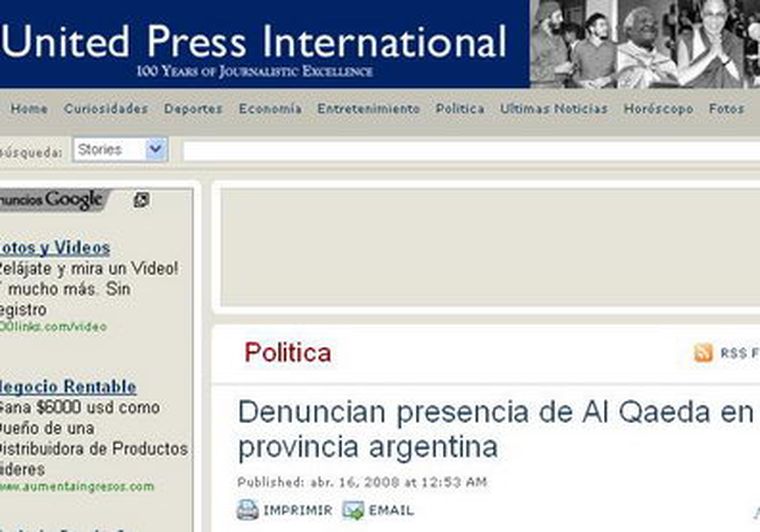The image size is (760, 532).
Task: Click the header photo collage
Action: (x=645, y=44)
